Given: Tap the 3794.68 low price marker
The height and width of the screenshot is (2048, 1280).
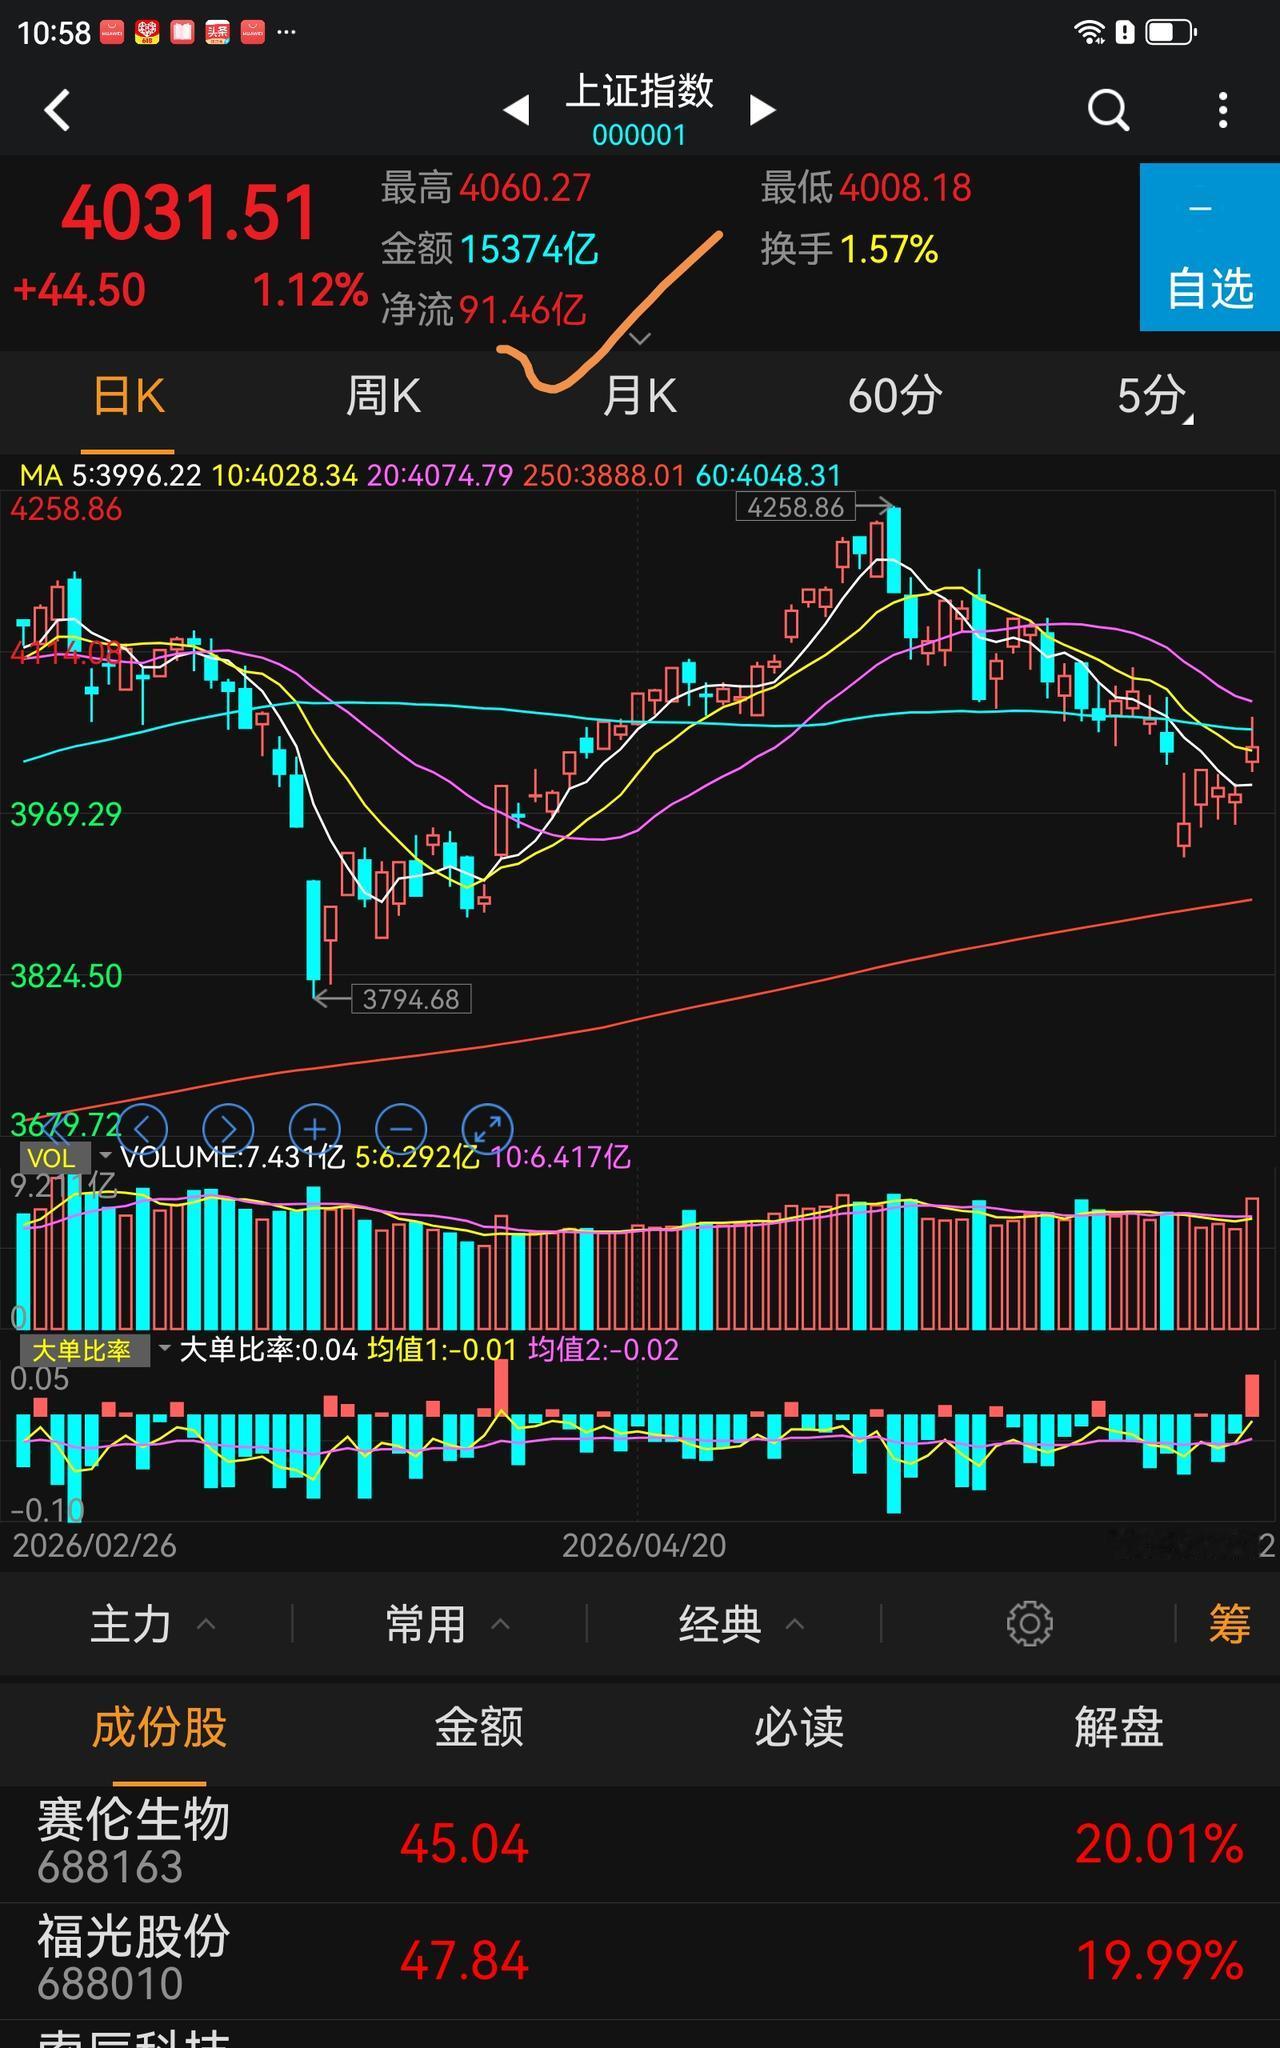Looking at the screenshot, I should (x=411, y=999).
